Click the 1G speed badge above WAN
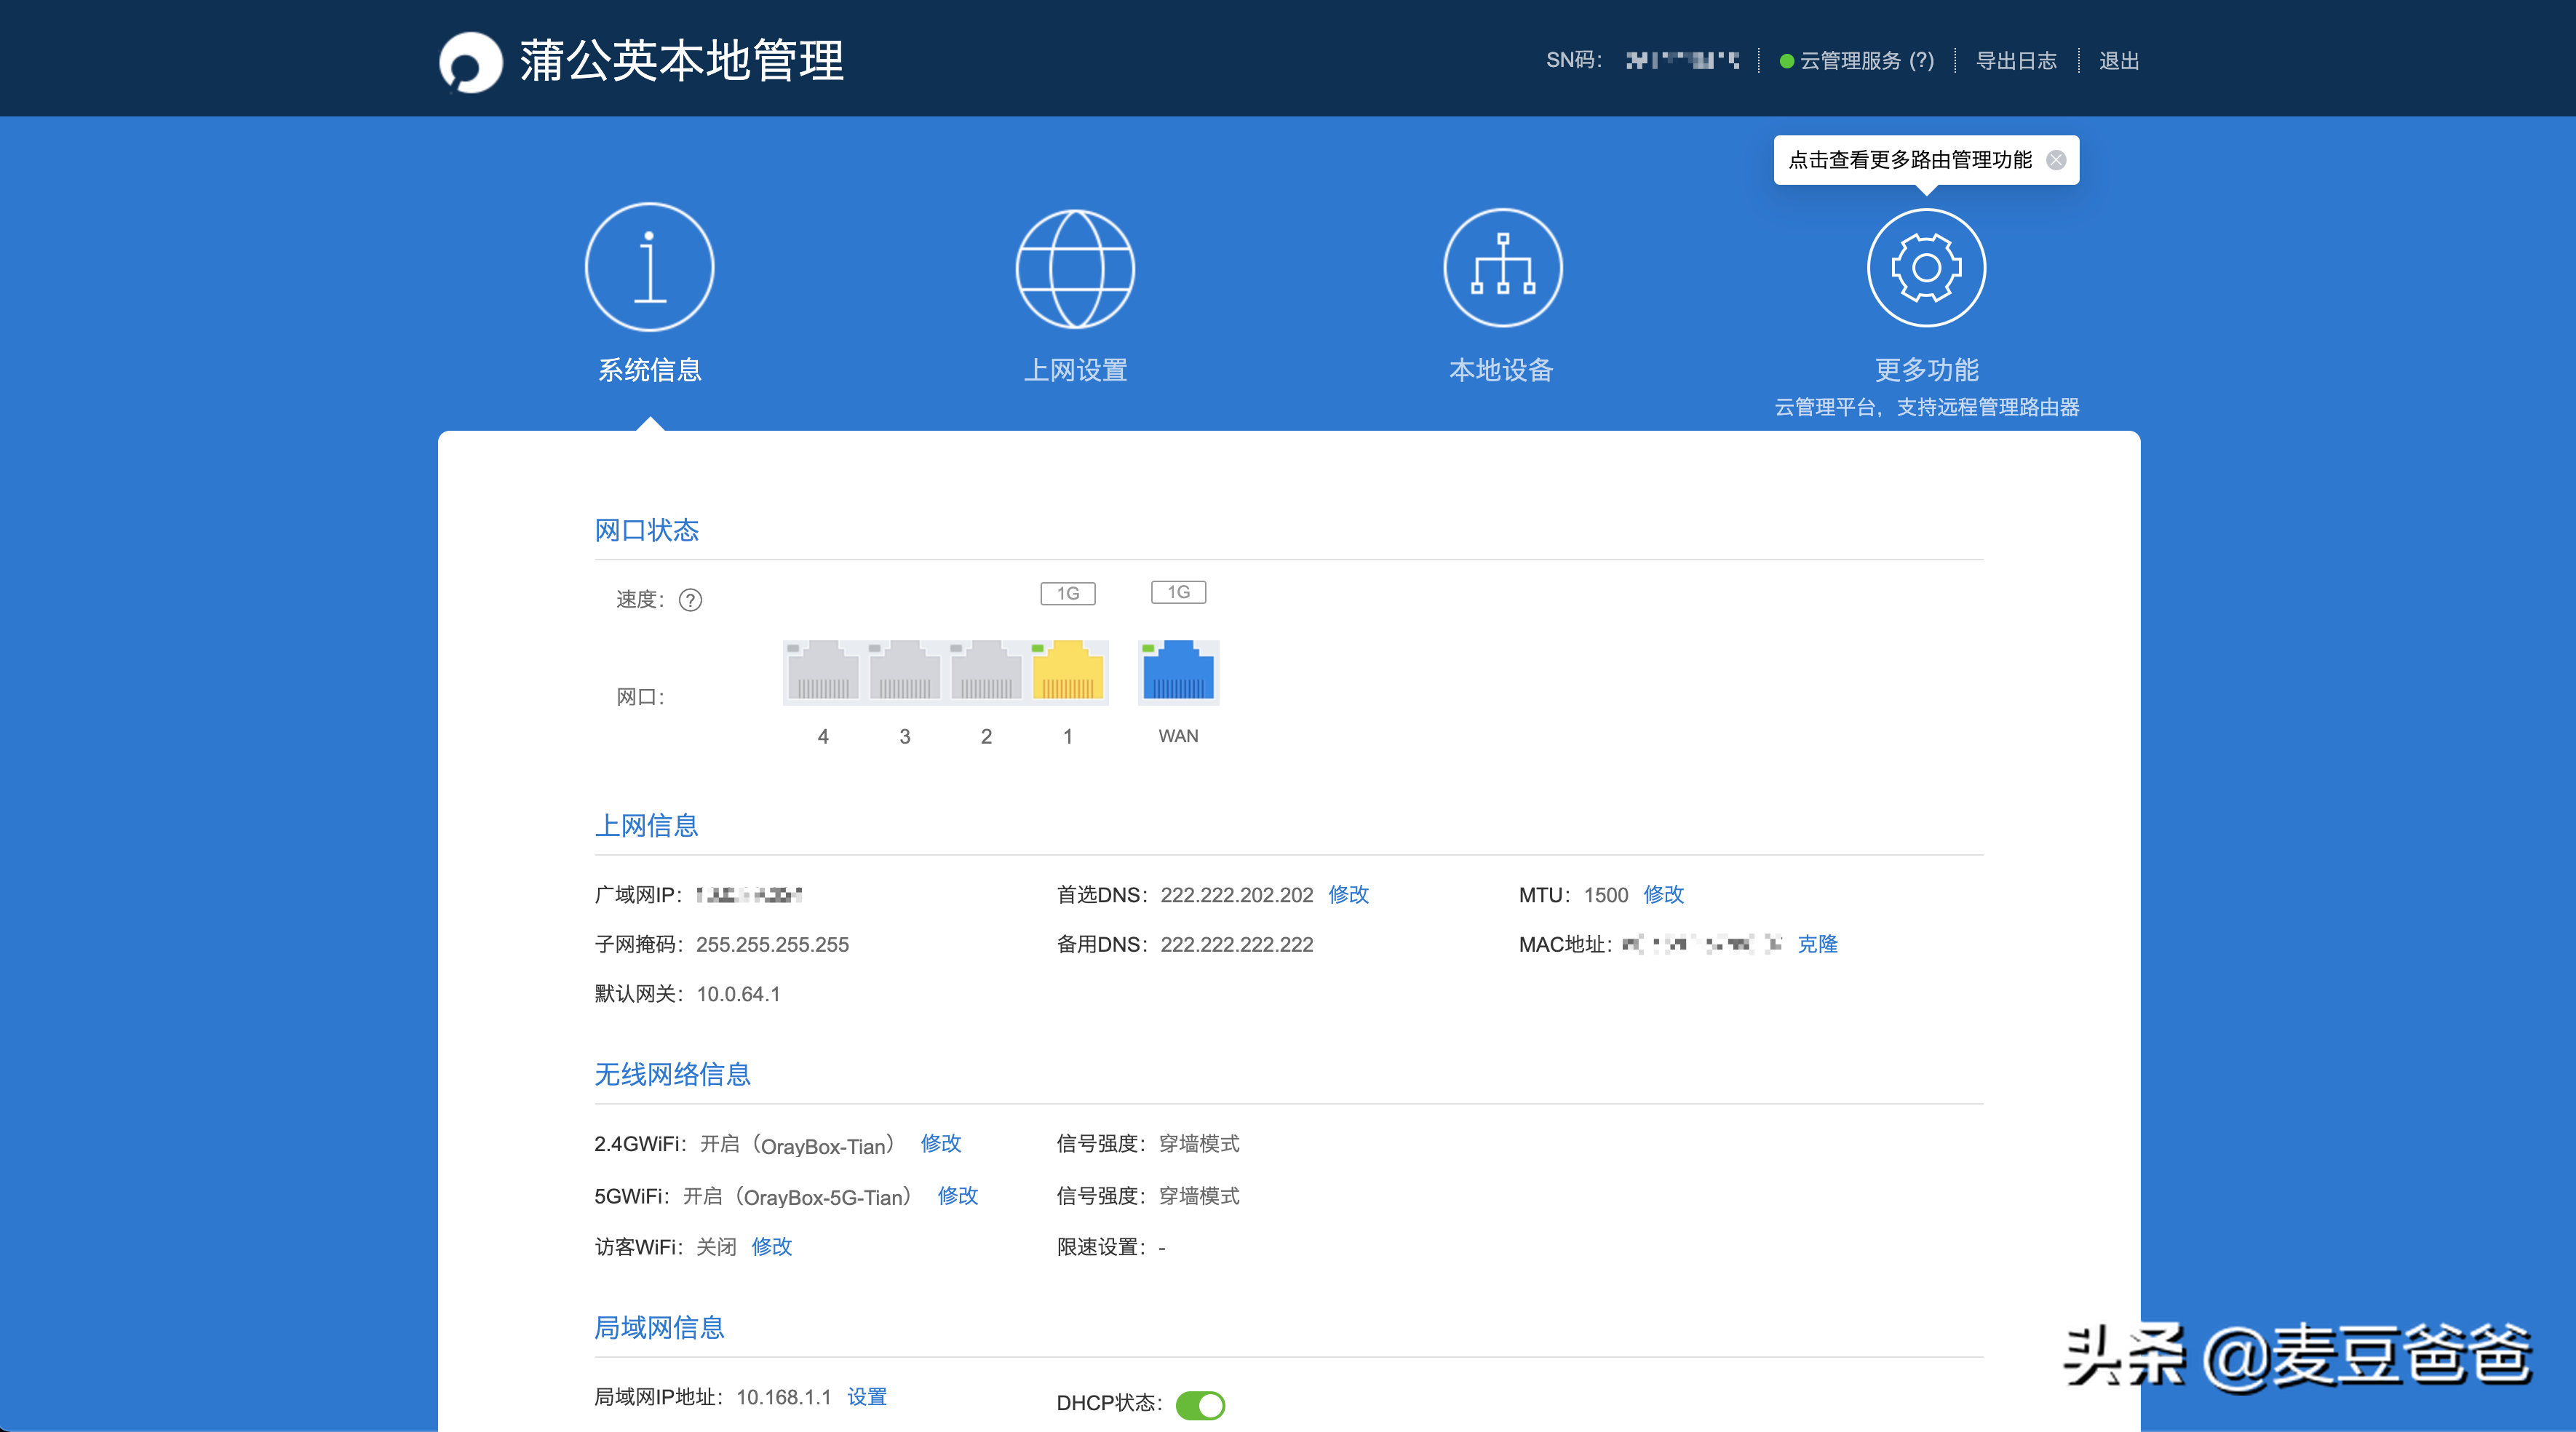 1178,593
